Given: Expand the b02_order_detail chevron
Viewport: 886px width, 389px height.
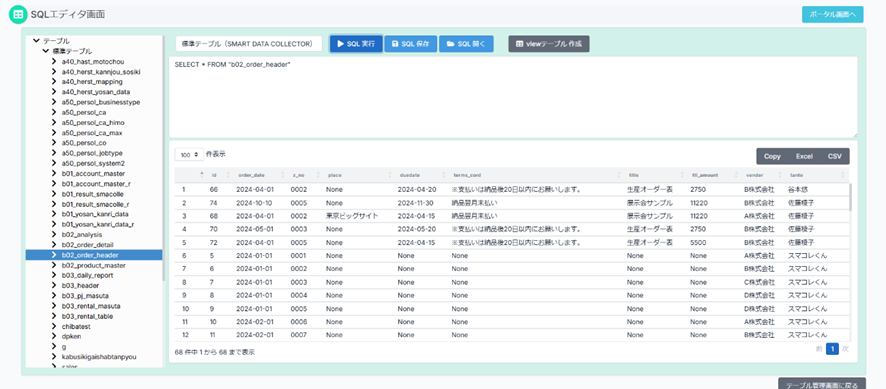Looking at the screenshot, I should (x=55, y=245).
